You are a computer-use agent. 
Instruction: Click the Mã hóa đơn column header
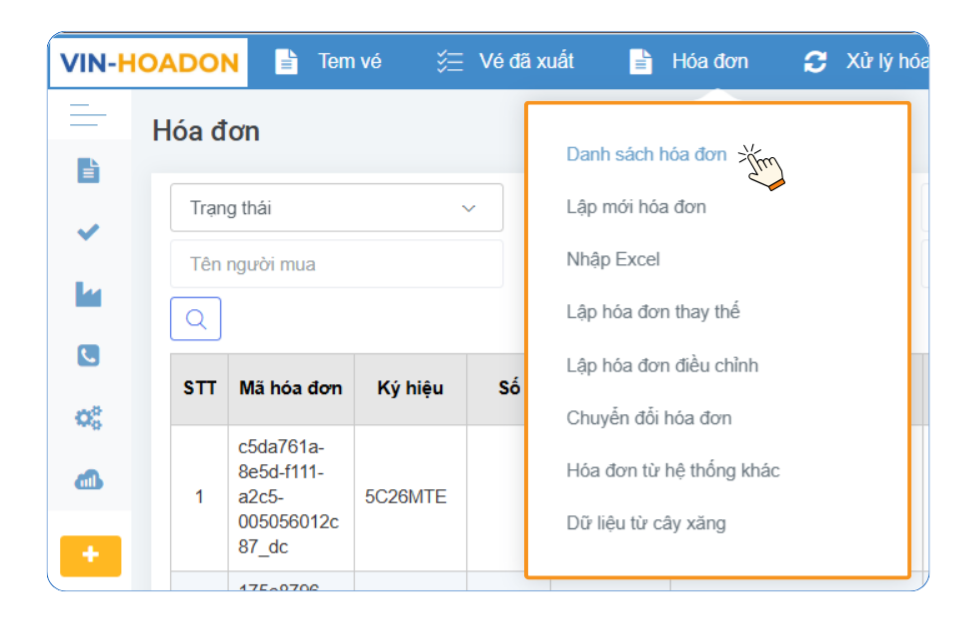coord(291,389)
